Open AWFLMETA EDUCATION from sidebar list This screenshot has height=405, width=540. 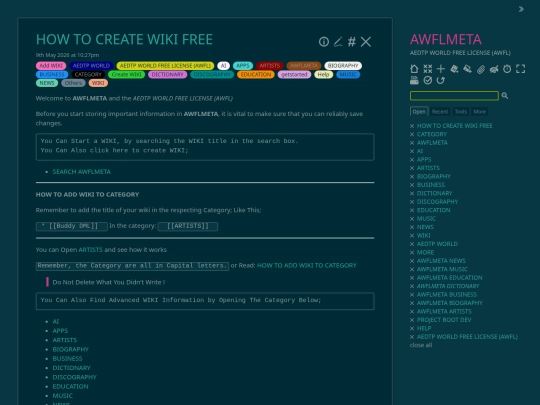pos(449,278)
